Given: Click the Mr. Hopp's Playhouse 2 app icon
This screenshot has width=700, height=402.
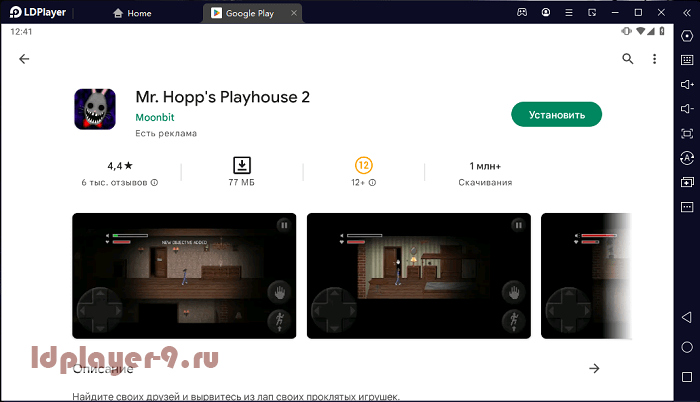Looking at the screenshot, I should [x=95, y=109].
